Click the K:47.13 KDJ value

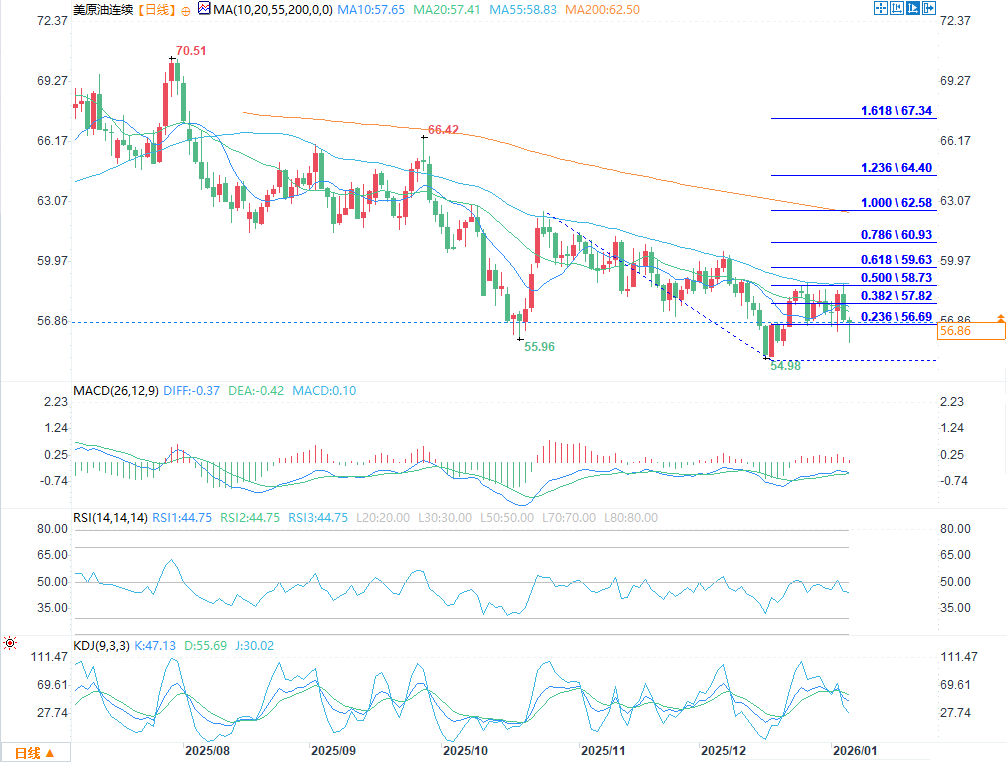pos(155,646)
